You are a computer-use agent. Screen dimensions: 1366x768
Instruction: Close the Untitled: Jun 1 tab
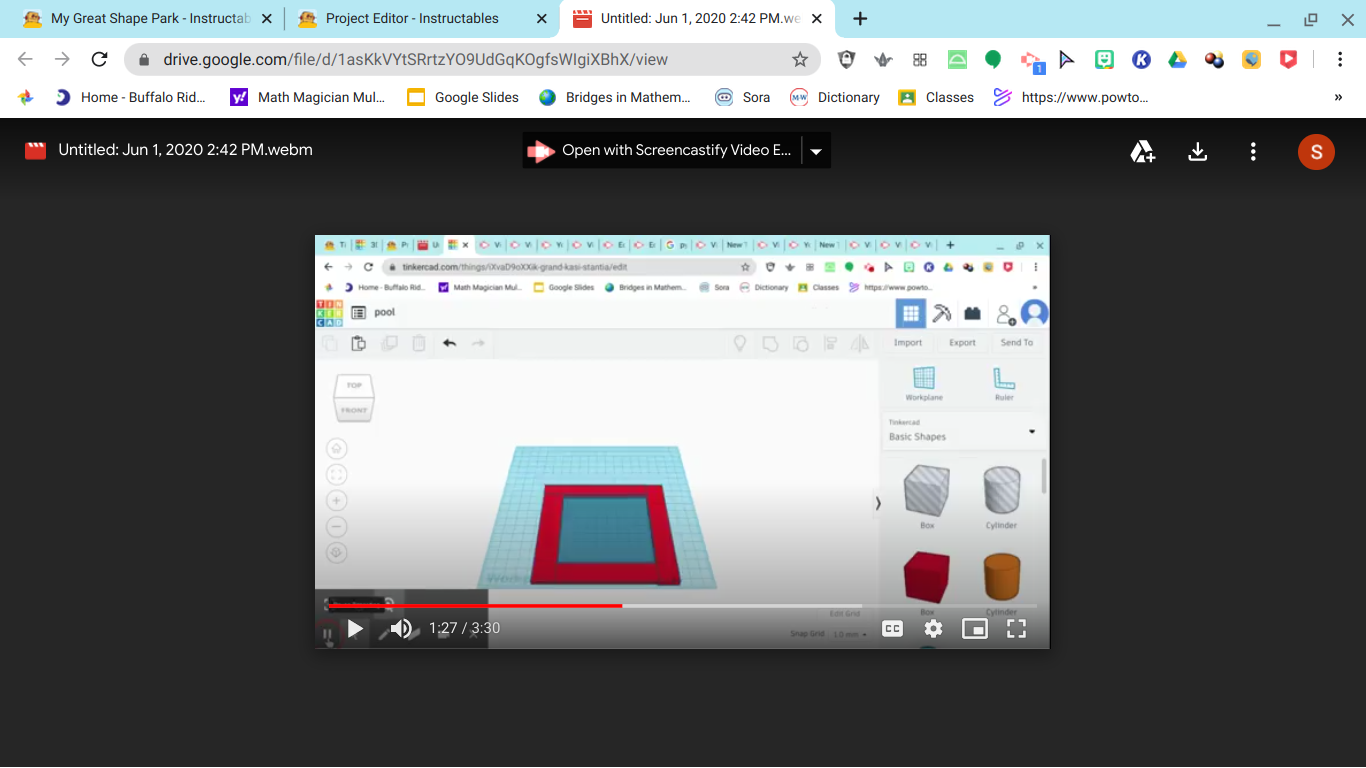817,19
